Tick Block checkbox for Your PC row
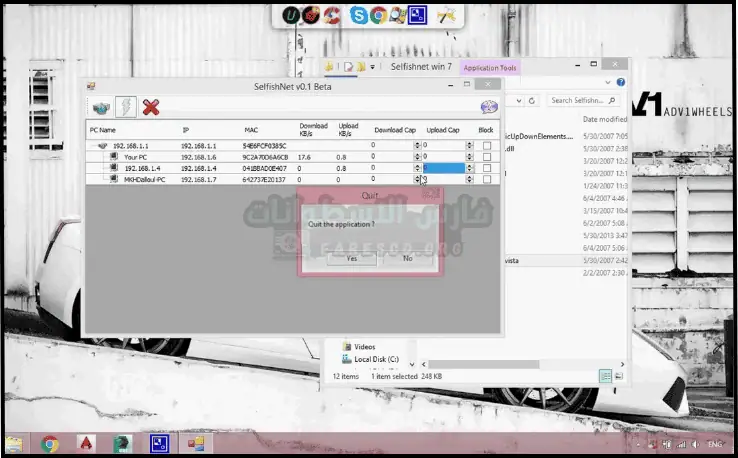 [x=487, y=157]
